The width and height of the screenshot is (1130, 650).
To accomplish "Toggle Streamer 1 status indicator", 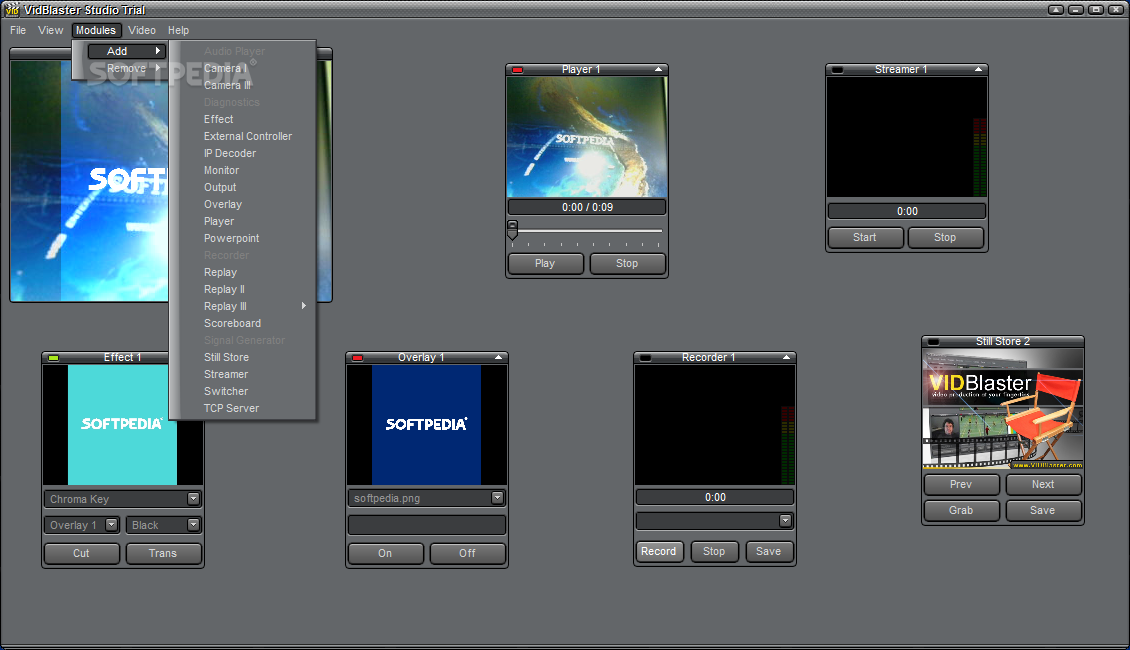I will (837, 70).
